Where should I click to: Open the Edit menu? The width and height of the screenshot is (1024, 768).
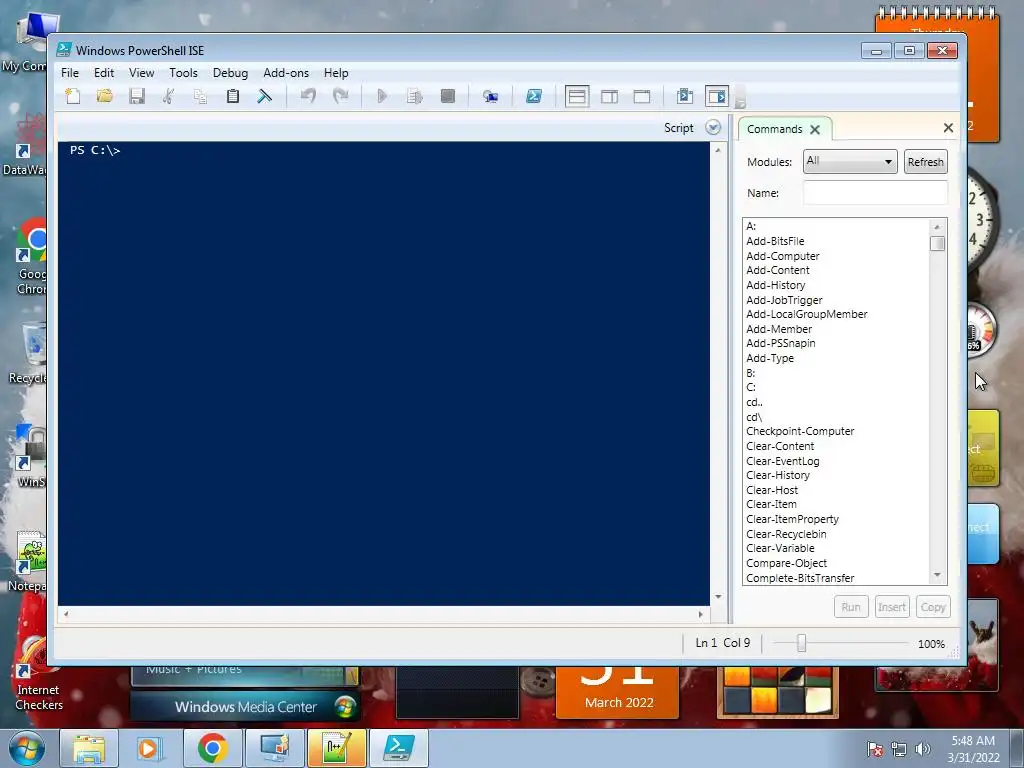point(104,73)
